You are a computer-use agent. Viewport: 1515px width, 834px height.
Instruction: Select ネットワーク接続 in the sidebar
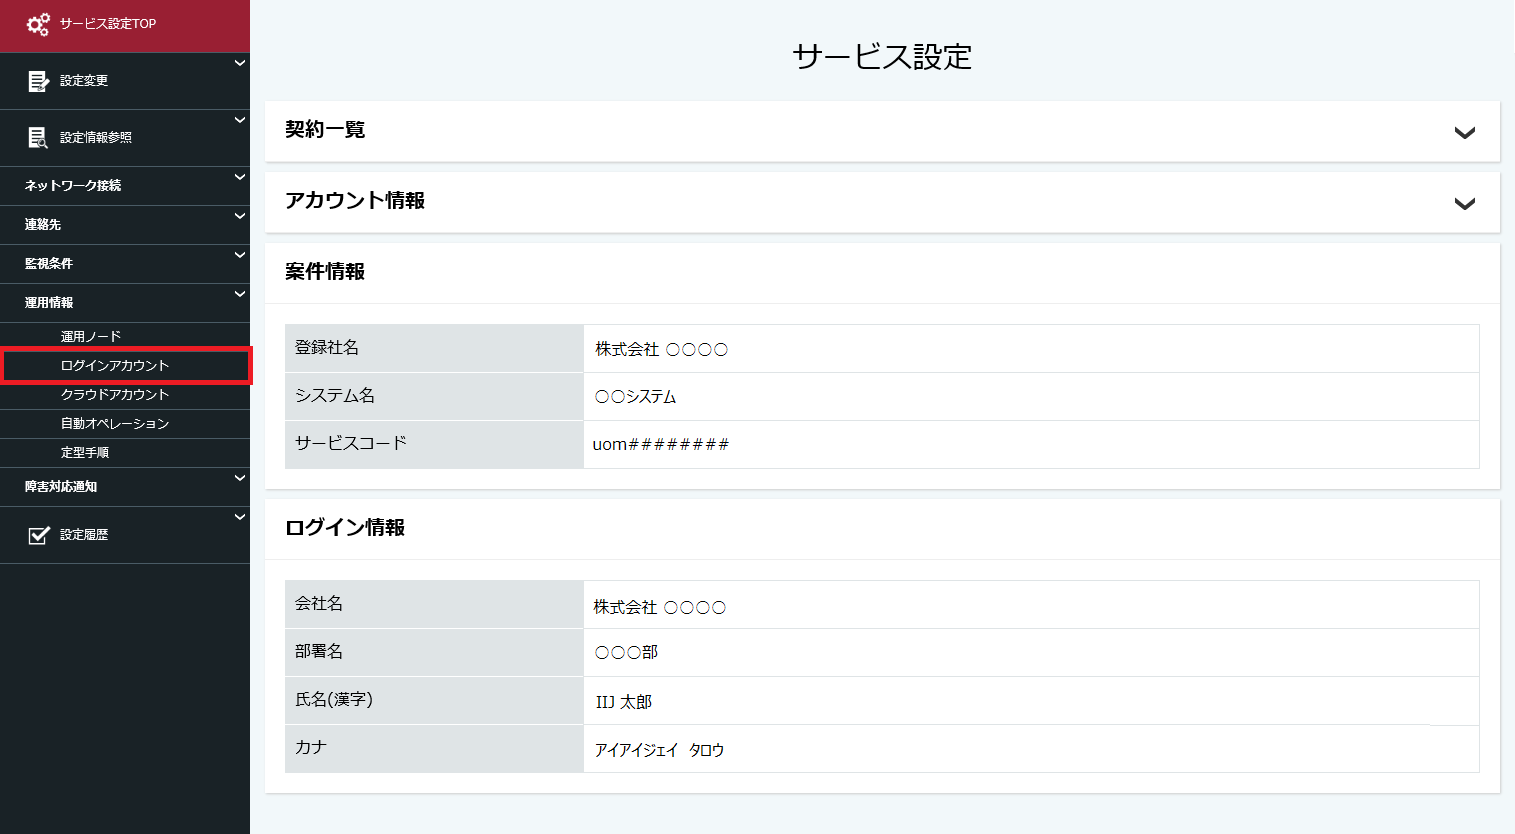(x=125, y=186)
